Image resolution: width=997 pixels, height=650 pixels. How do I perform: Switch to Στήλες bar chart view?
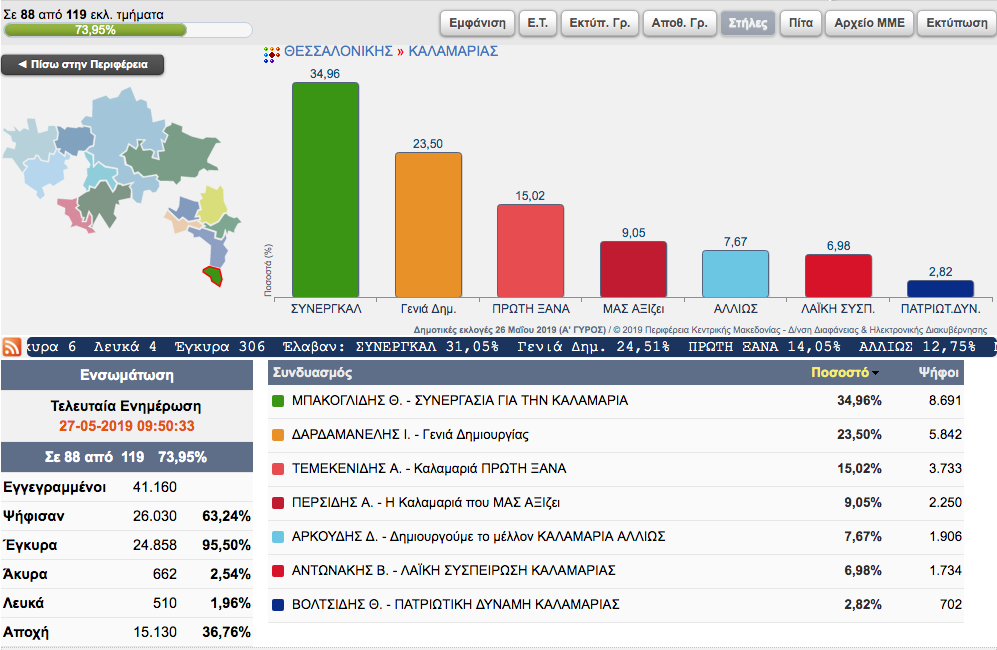point(748,22)
